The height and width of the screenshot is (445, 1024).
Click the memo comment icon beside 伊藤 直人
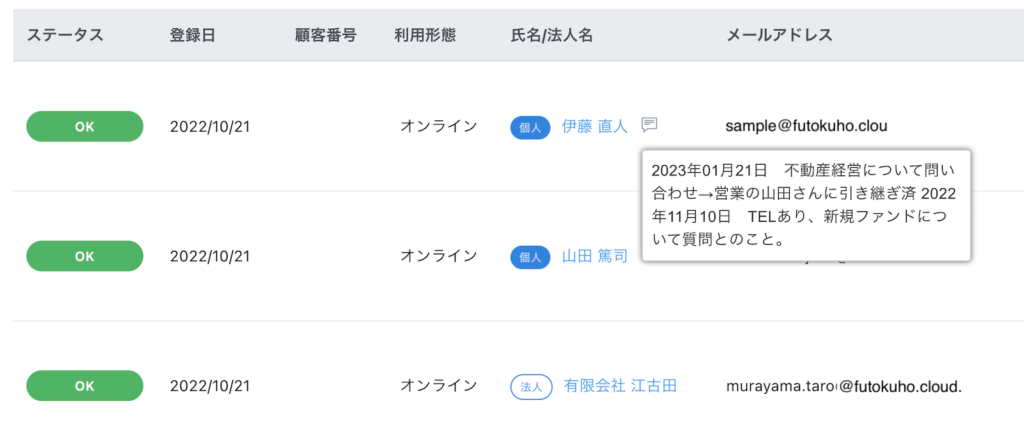click(649, 125)
